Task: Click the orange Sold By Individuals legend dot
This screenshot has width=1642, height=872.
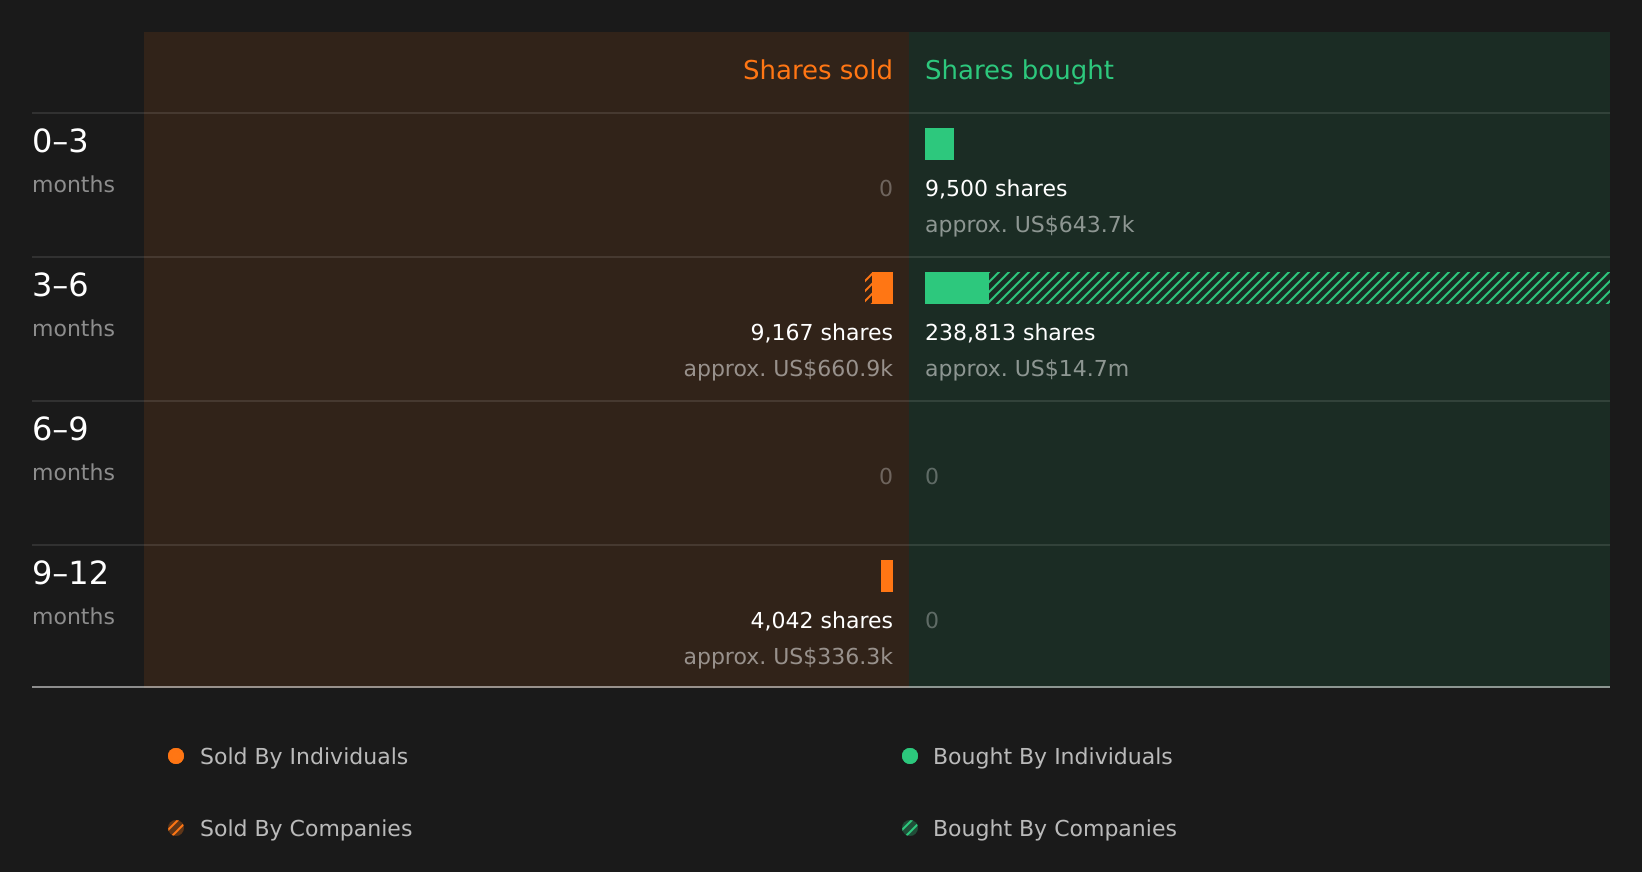Action: 176,756
